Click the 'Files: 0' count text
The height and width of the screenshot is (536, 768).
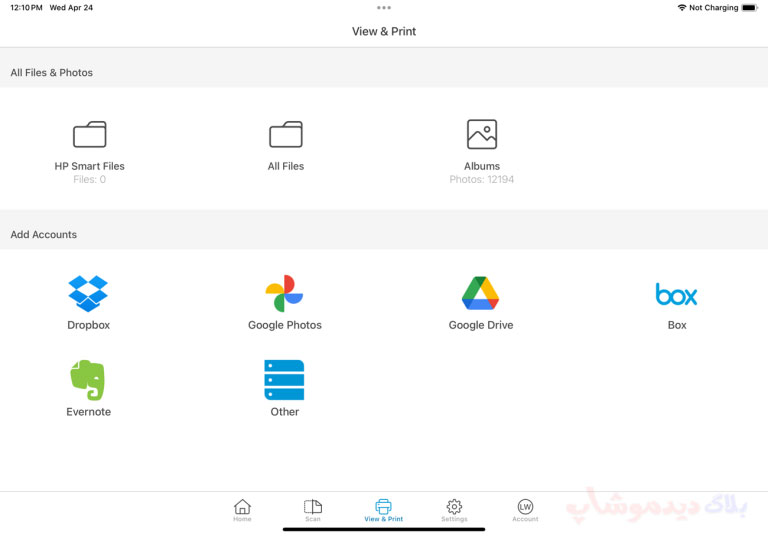[90, 179]
